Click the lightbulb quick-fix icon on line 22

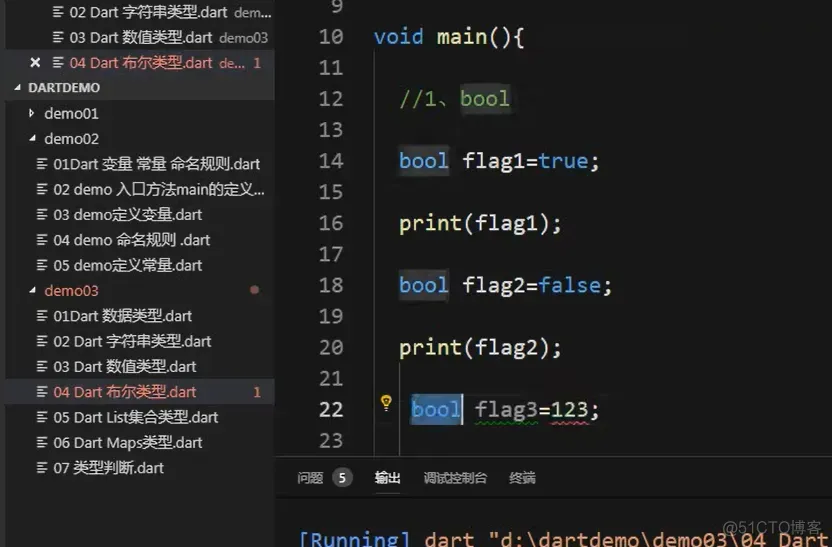[386, 403]
